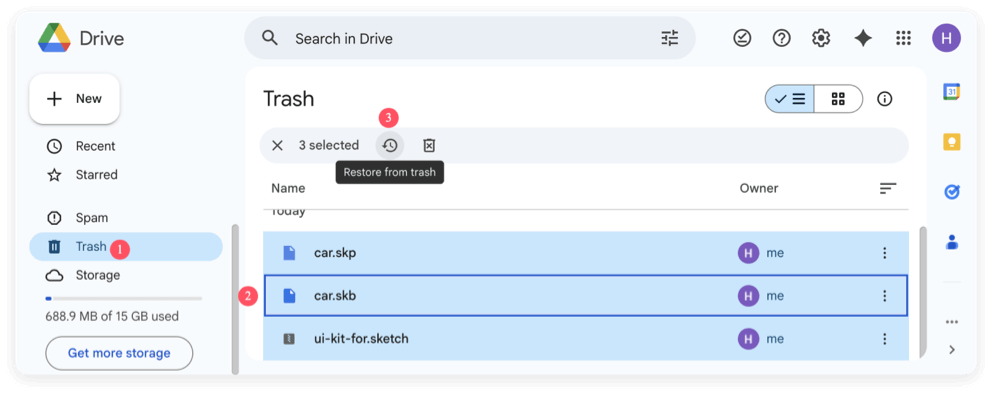
Task: Click the Delete forever icon
Action: click(429, 146)
